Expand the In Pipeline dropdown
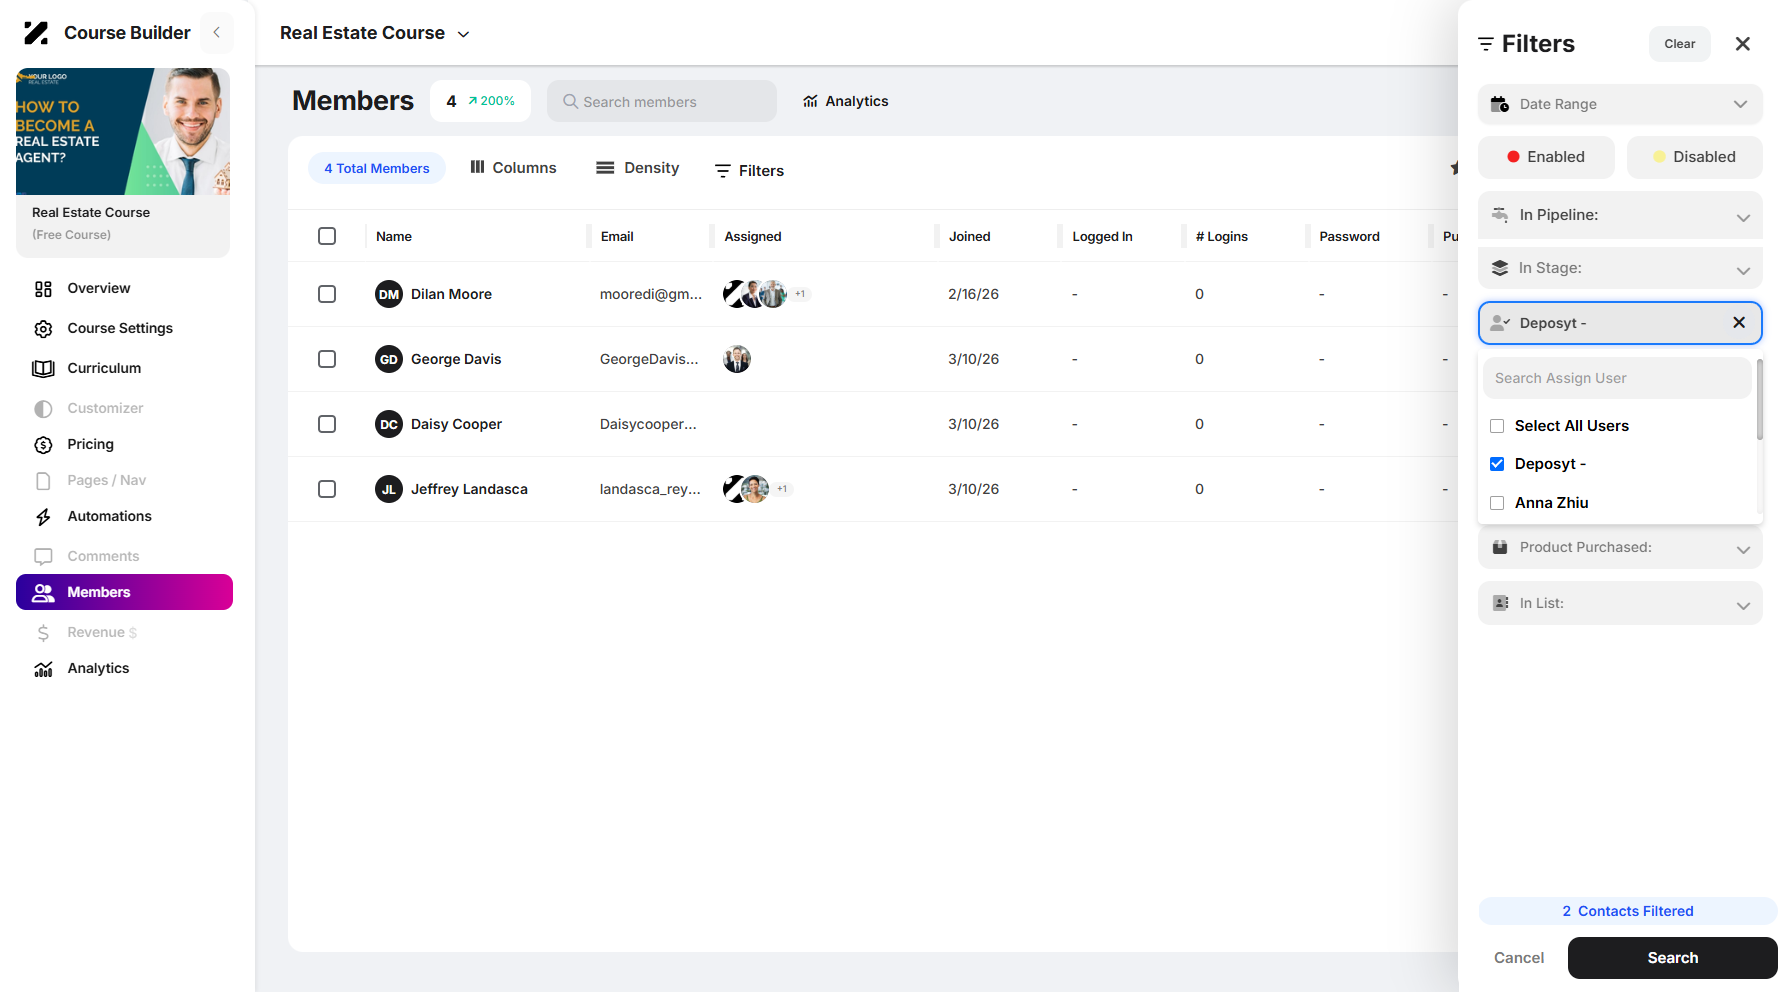Image resolution: width=1783 pixels, height=992 pixels. 1620,215
